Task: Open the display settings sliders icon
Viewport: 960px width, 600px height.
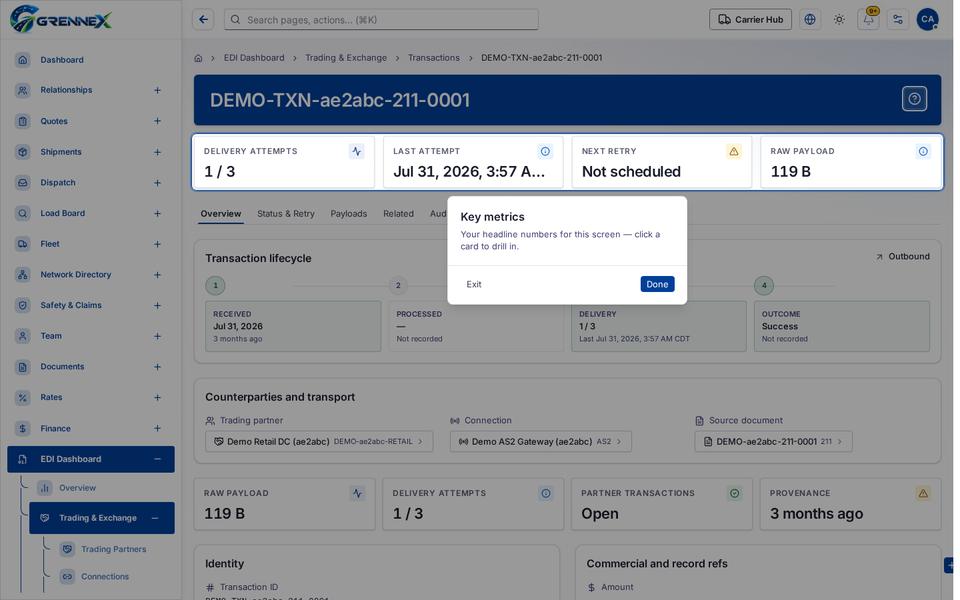Action: 898,20
